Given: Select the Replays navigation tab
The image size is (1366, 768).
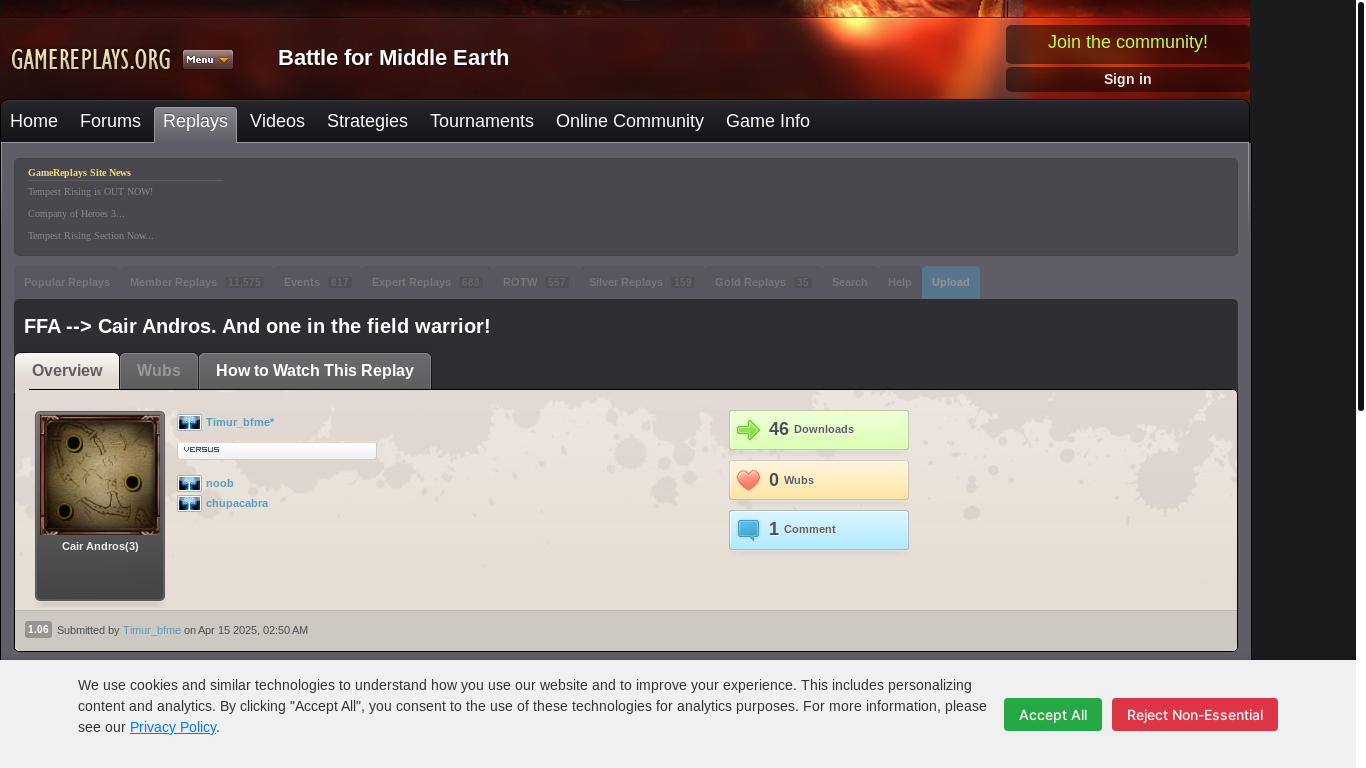Looking at the screenshot, I should (x=195, y=123).
